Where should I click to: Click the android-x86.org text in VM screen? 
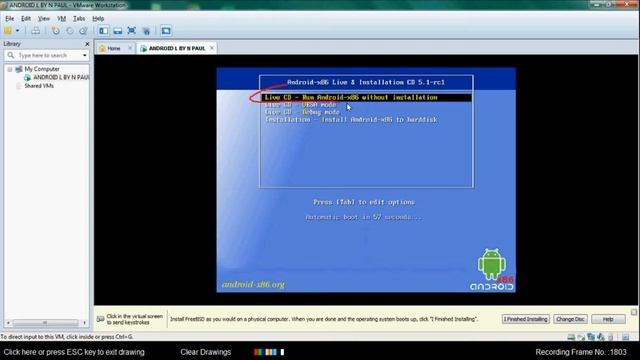coord(253,284)
